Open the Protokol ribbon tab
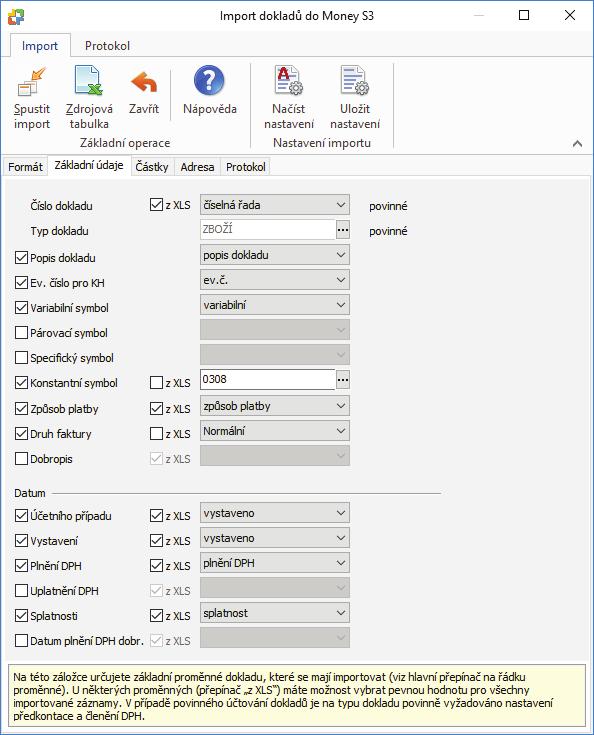Screen dimensions: 594x735 coord(107,46)
